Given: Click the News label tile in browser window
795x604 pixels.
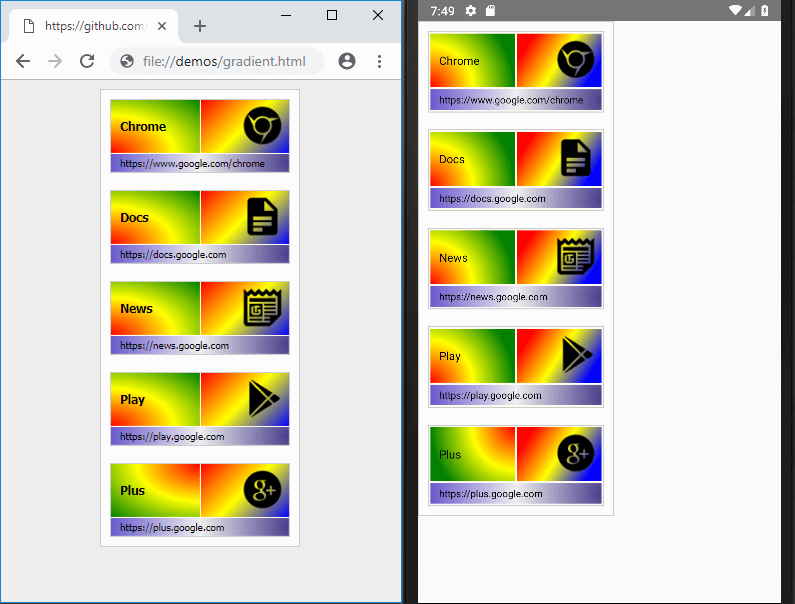Looking at the screenshot, I should [x=155, y=308].
